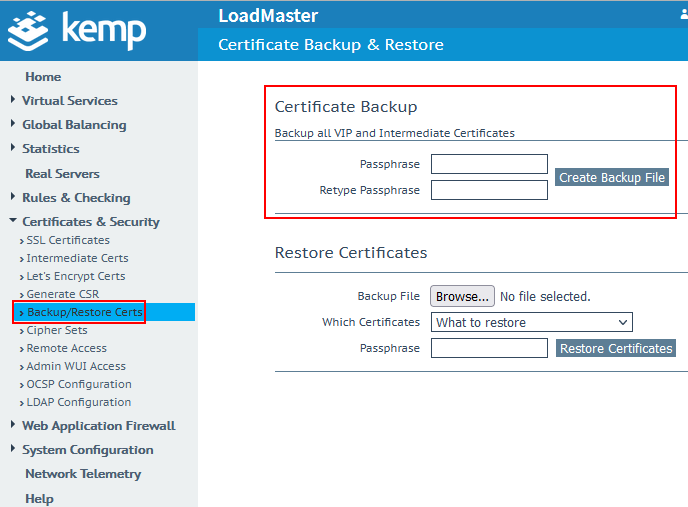Open Real Servers menu item
Image resolution: width=688 pixels, height=507 pixels.
[x=62, y=174]
